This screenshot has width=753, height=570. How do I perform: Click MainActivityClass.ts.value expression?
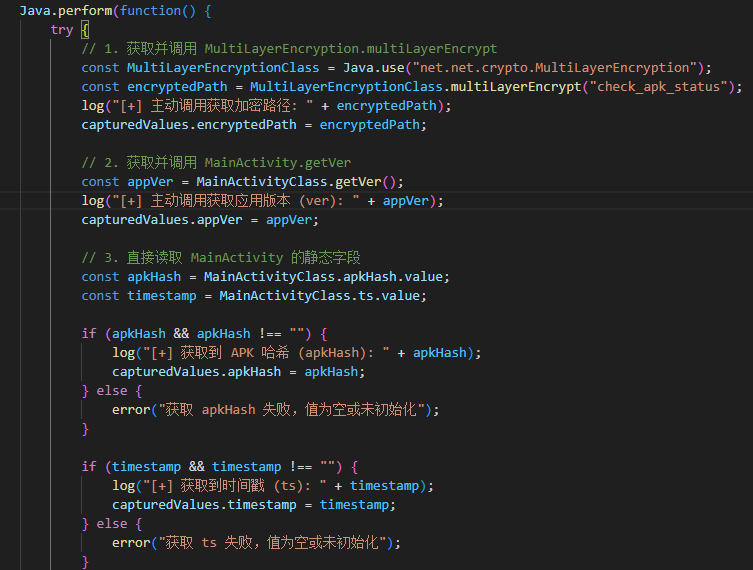click(x=319, y=296)
